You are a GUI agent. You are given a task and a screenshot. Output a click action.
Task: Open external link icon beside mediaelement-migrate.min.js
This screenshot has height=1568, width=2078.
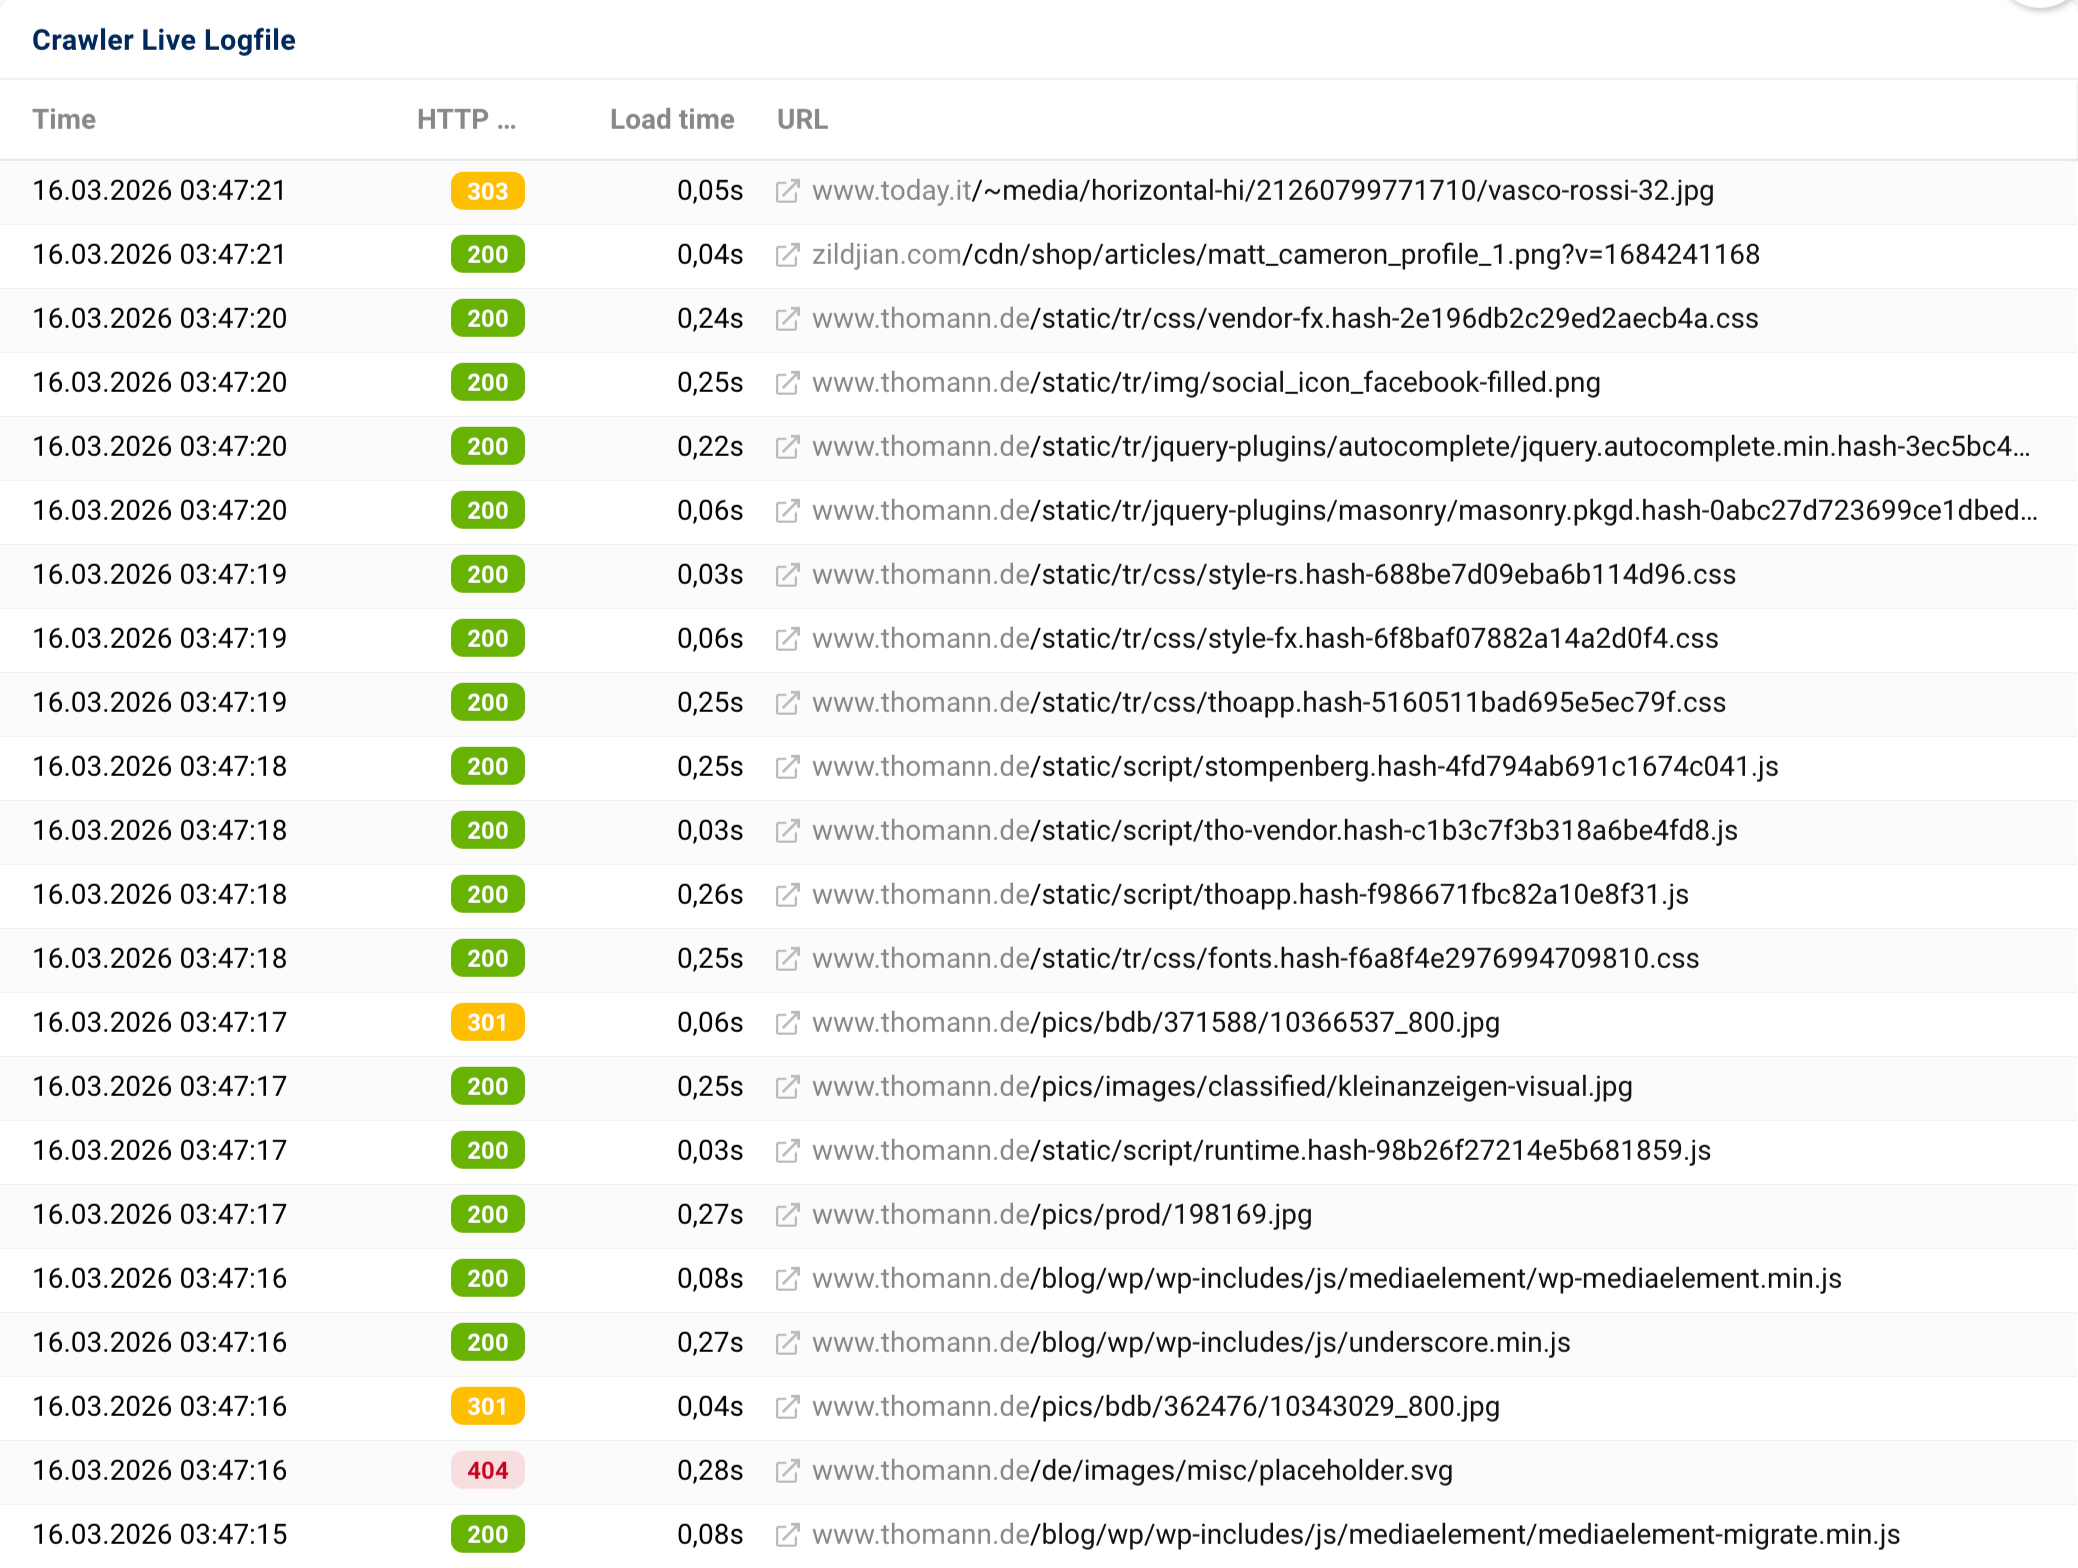[789, 1535]
